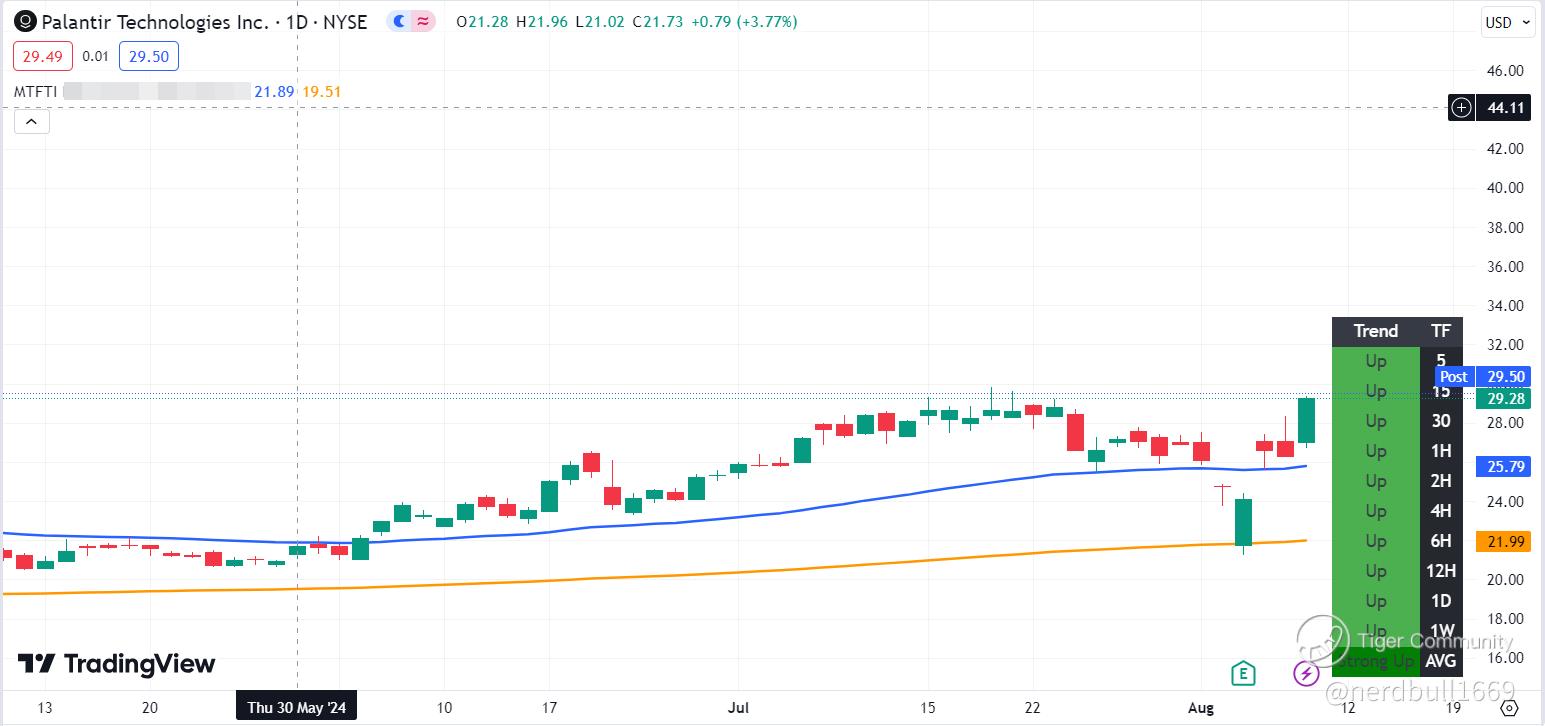Click the red 29.49 sell price button
The image size is (1545, 726).
[42, 57]
